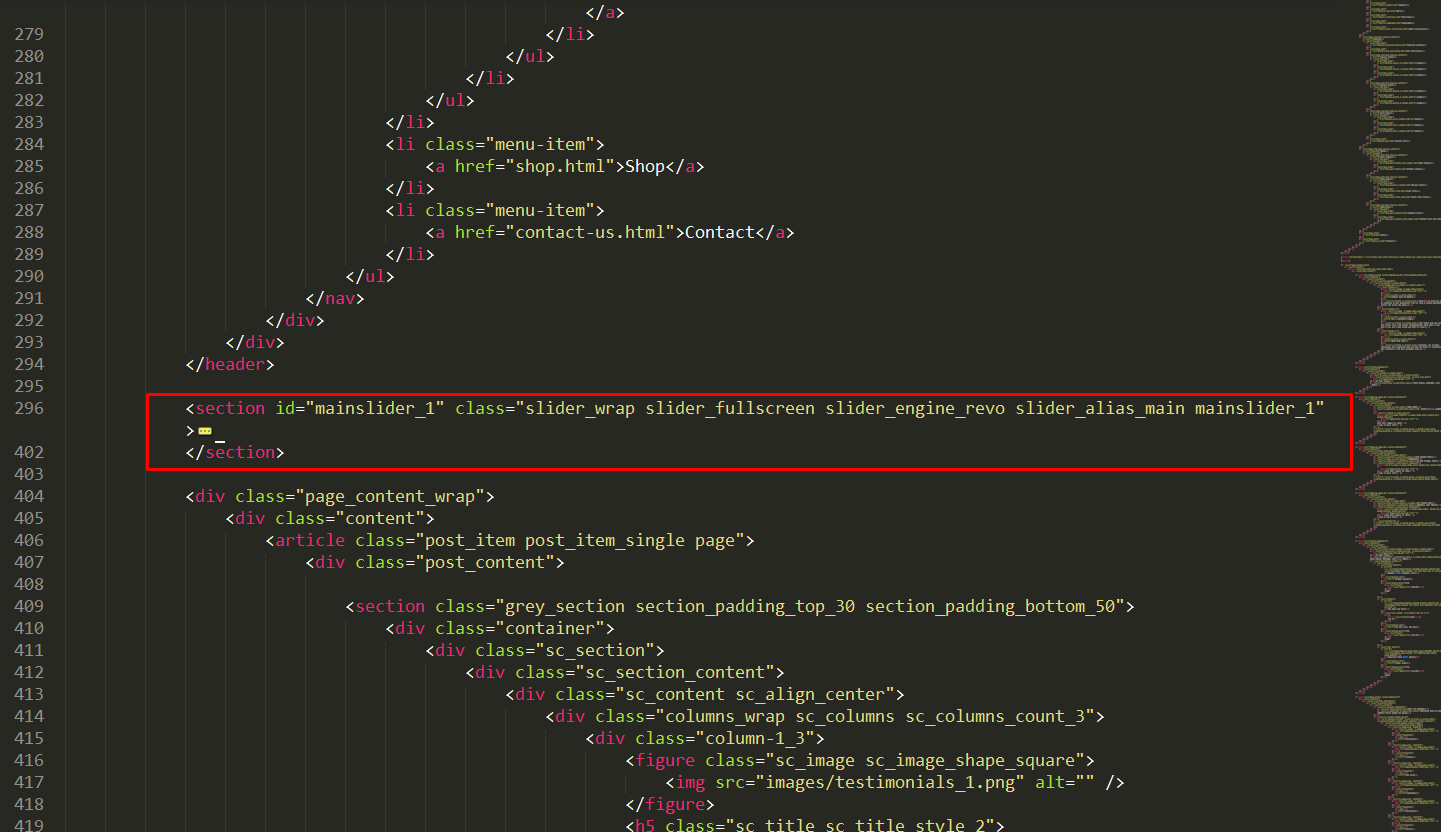The width and height of the screenshot is (1441, 832).
Task: Place cursor in the id="mainslider_1" value
Action: pyautogui.click(x=380, y=408)
